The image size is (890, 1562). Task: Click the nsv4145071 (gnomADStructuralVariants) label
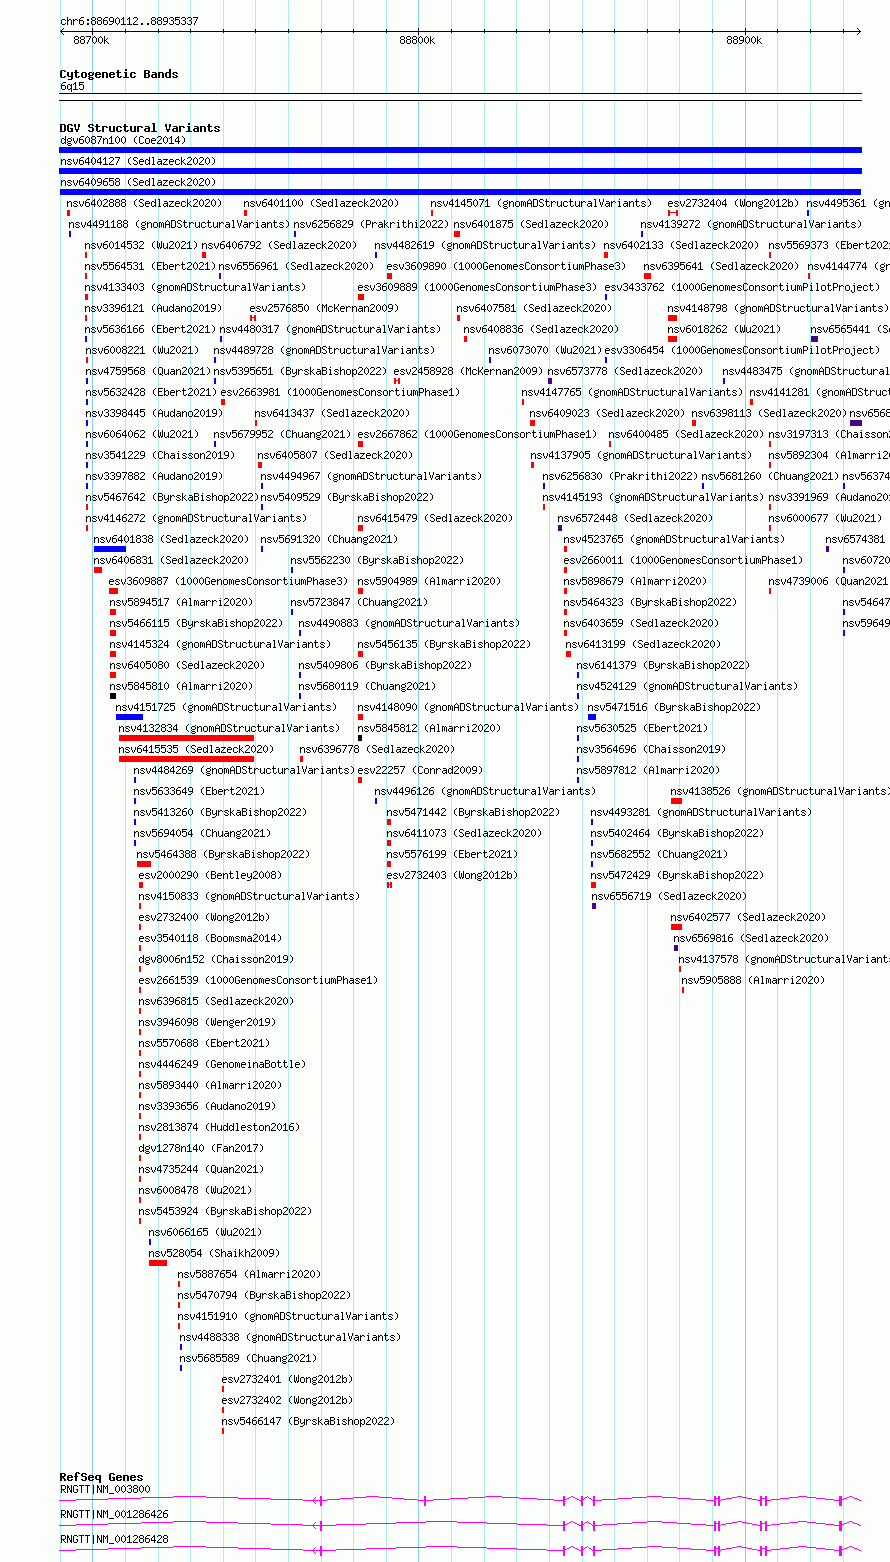(x=541, y=203)
